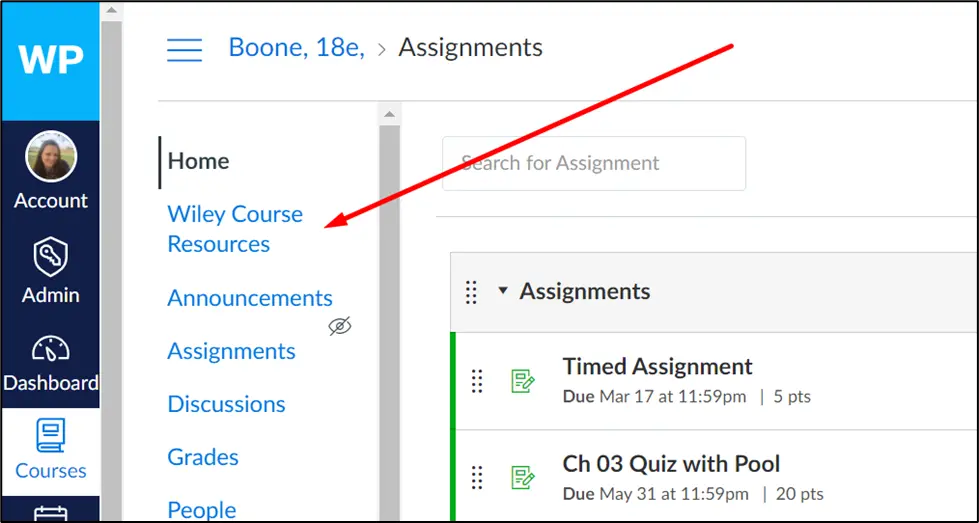Go to the Dashboard speedometer icon
Image resolution: width=979 pixels, height=523 pixels.
coord(50,348)
